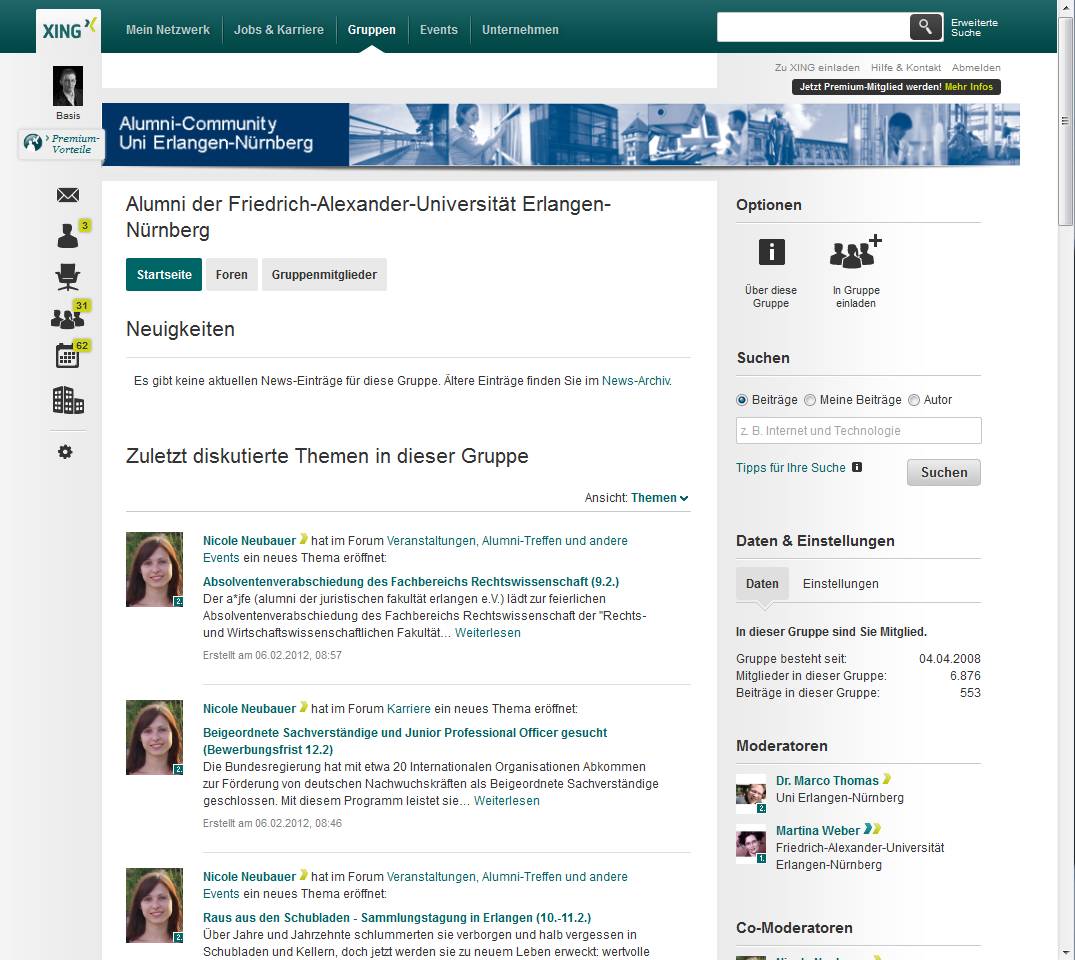The height and width of the screenshot is (960, 1075).
Task: Click 'Jobs & Karriere' in top navigation
Action: click(278, 30)
